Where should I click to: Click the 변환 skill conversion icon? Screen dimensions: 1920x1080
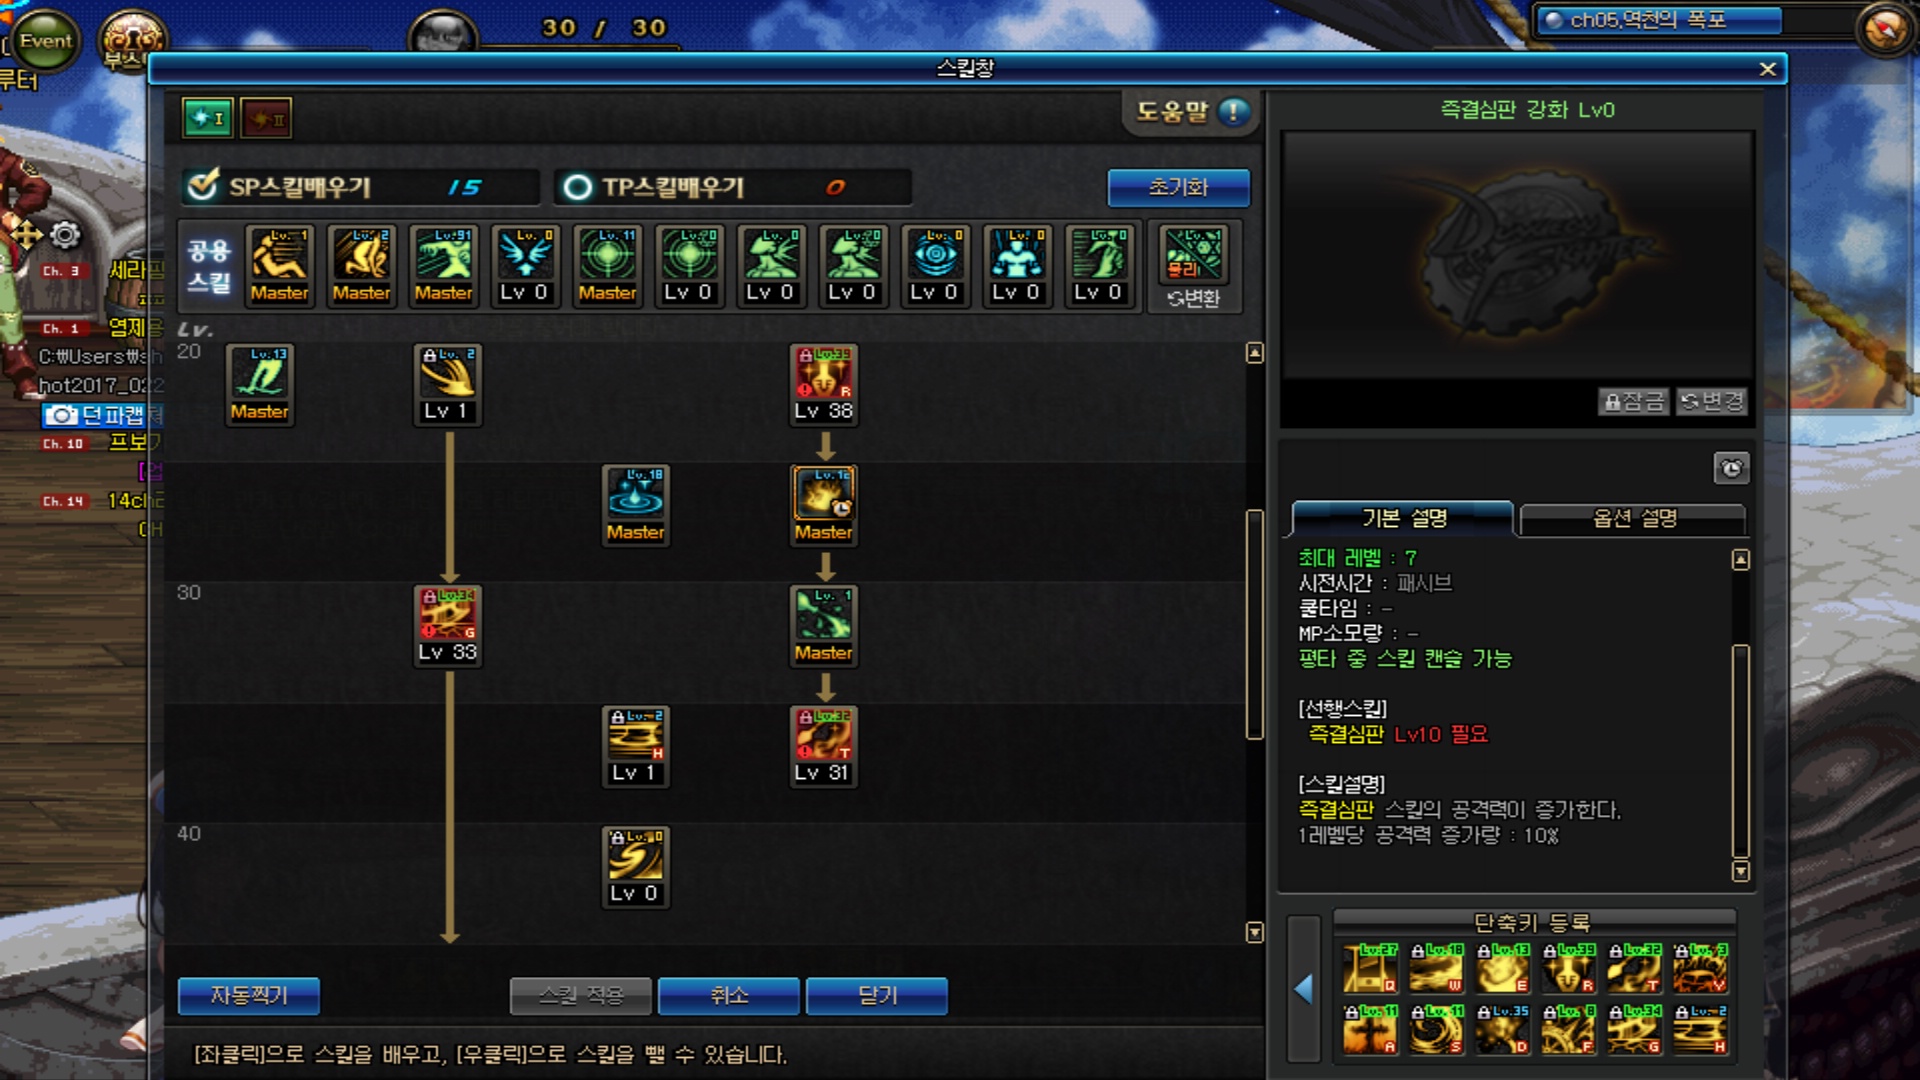click(1193, 267)
